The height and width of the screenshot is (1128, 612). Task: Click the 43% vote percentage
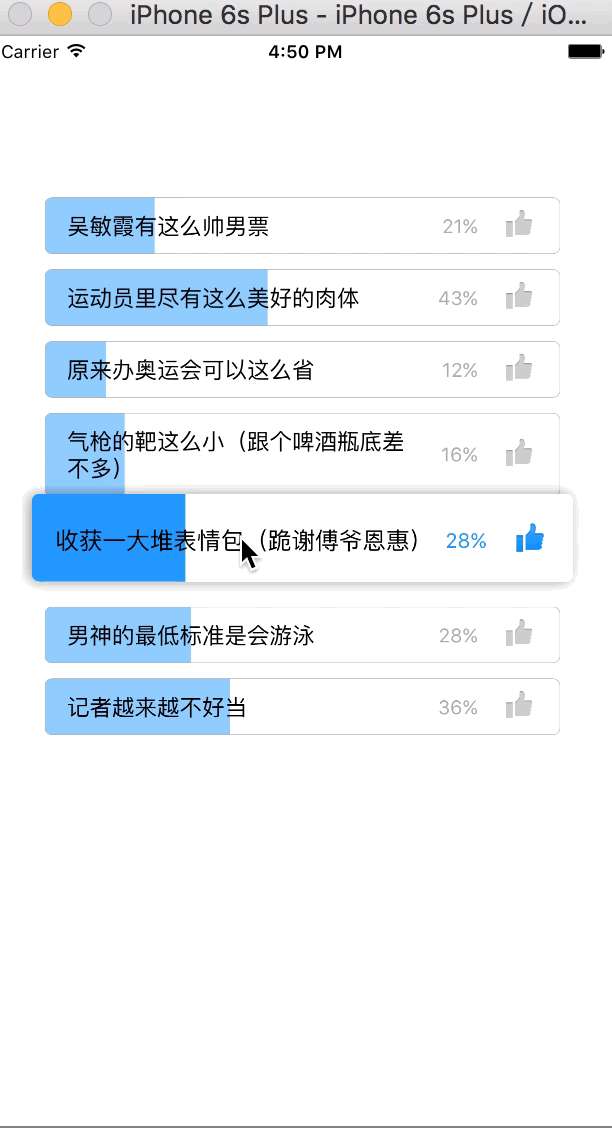(458, 298)
